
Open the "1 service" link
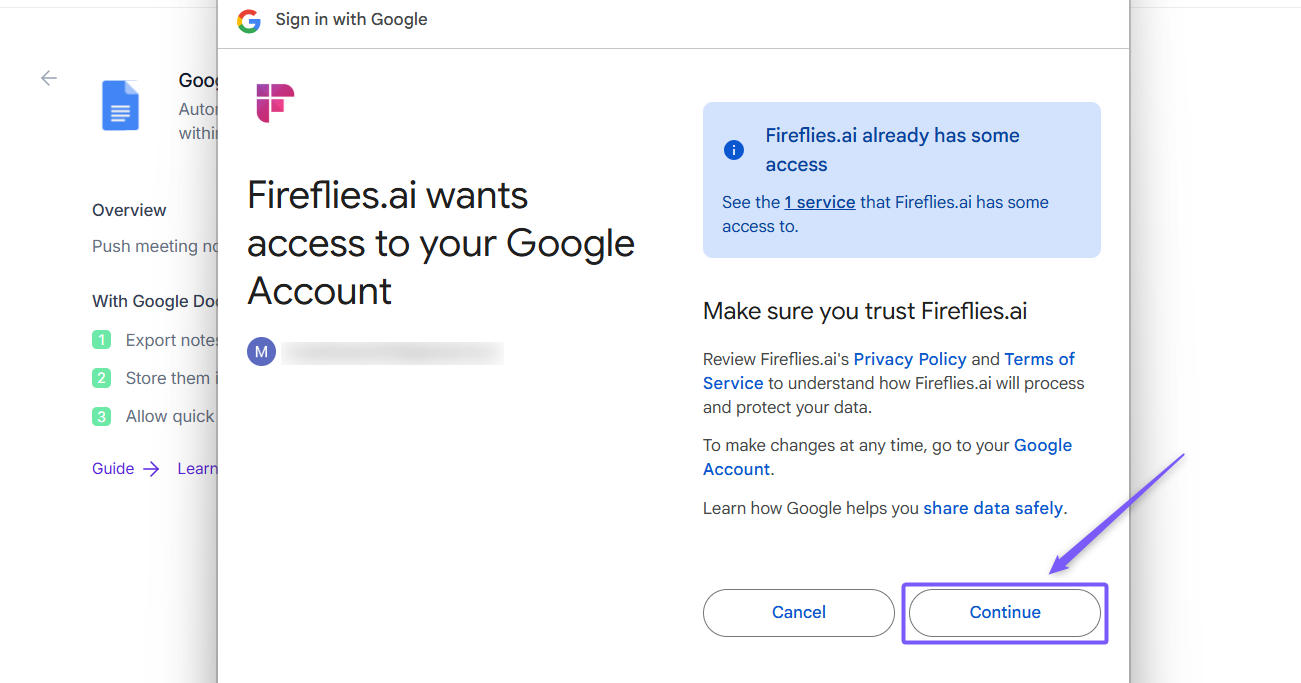pos(819,202)
